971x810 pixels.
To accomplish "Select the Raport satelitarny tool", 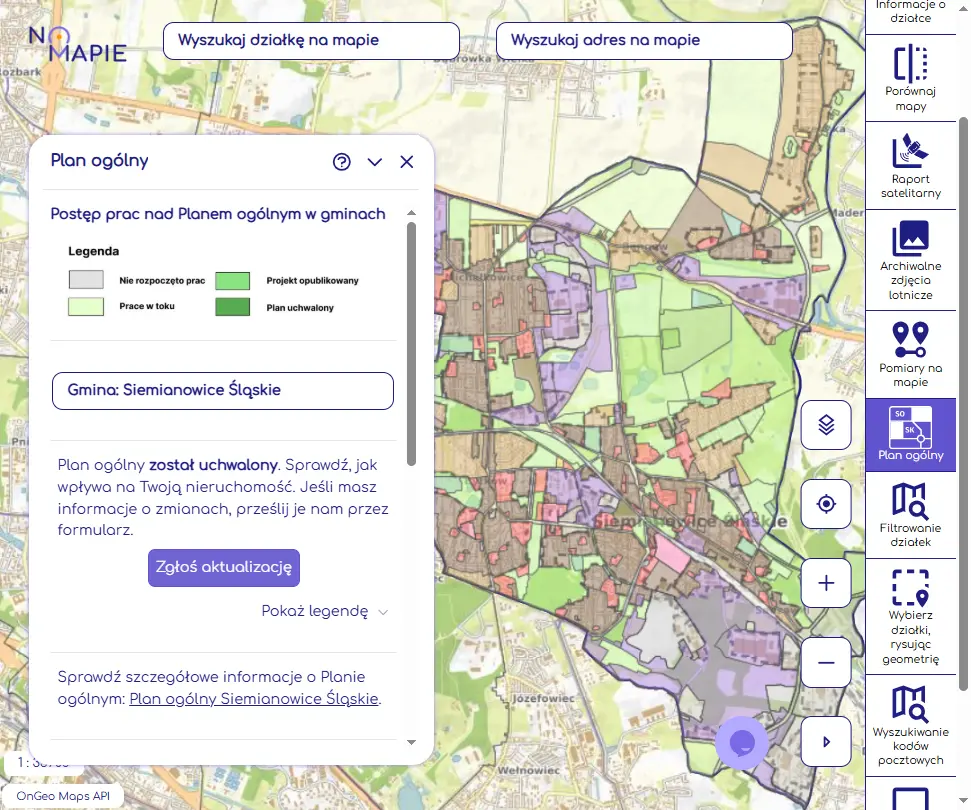I will (910, 163).
